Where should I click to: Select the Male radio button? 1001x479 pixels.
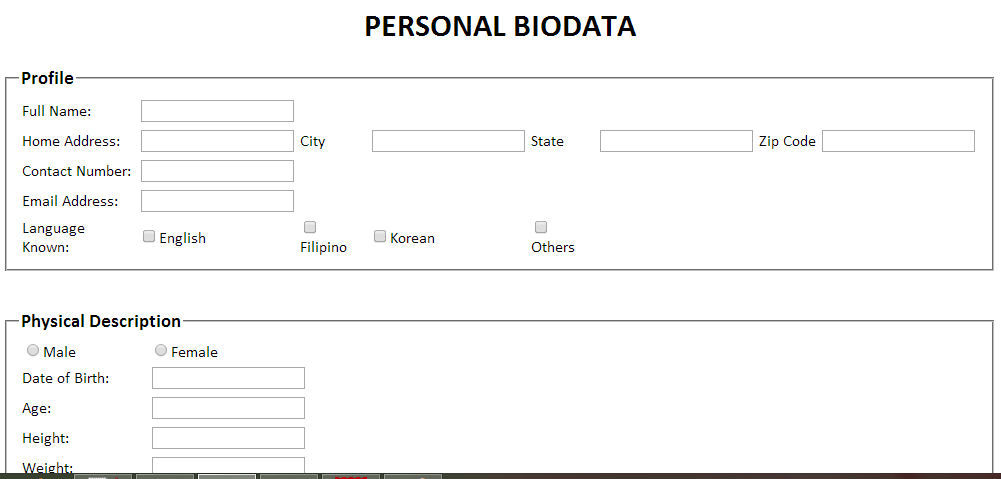pyautogui.click(x=33, y=350)
